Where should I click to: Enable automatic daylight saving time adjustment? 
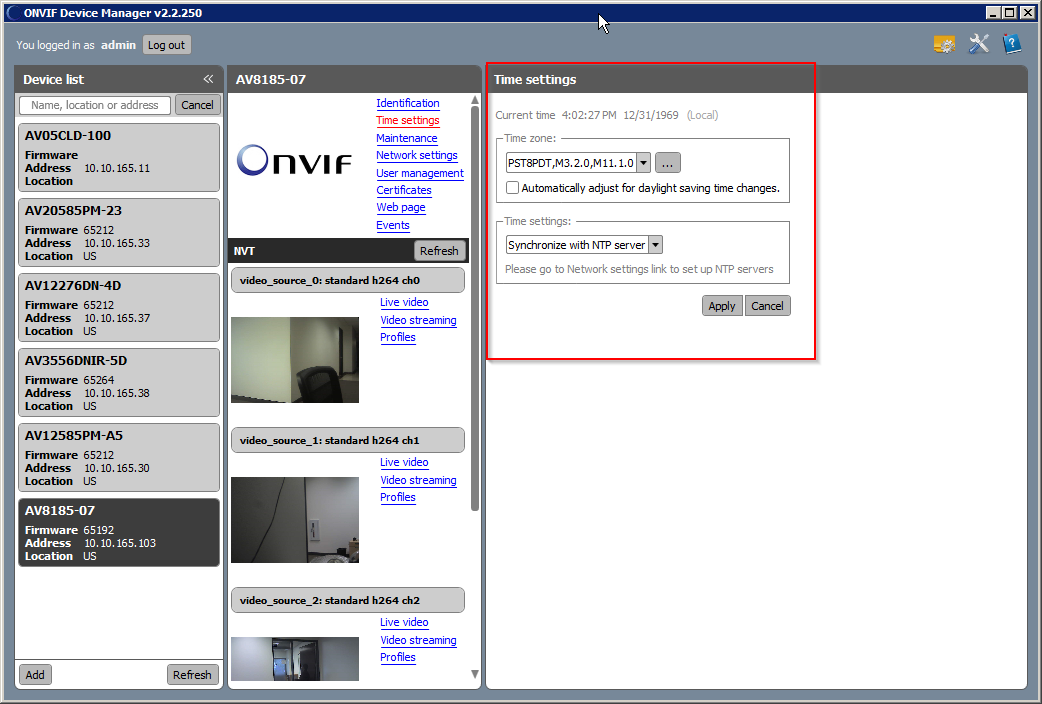pos(512,188)
